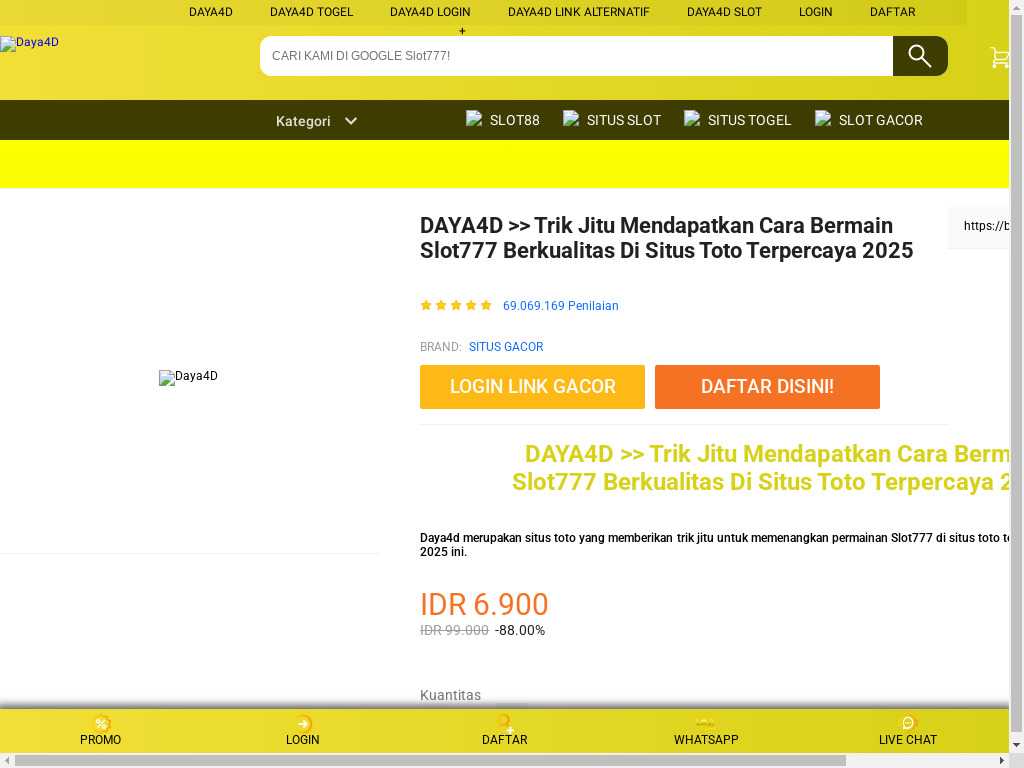Click the SITUS SLOT broken image icon
The image size is (1024, 768).
(571, 119)
